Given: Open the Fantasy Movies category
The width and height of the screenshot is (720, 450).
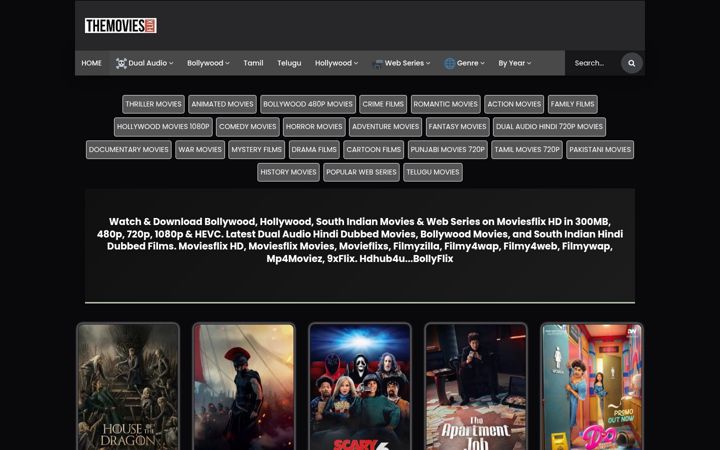Looking at the screenshot, I should (457, 127).
